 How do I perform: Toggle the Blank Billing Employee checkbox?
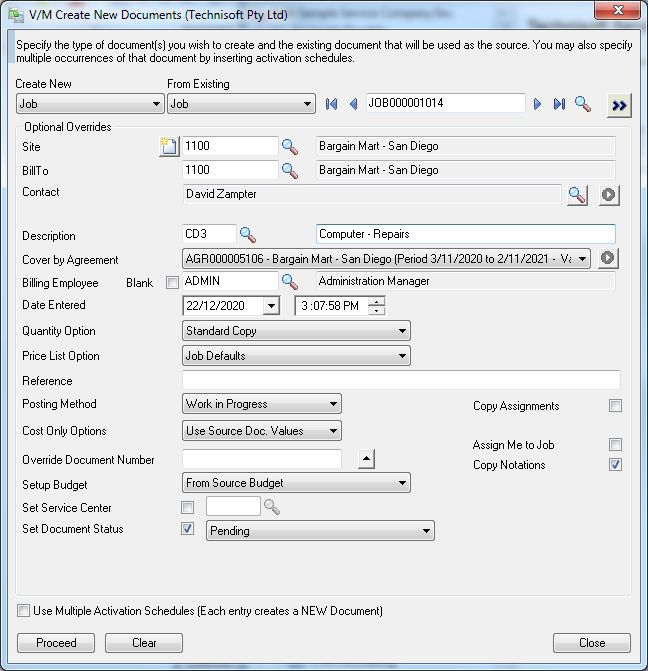172,282
